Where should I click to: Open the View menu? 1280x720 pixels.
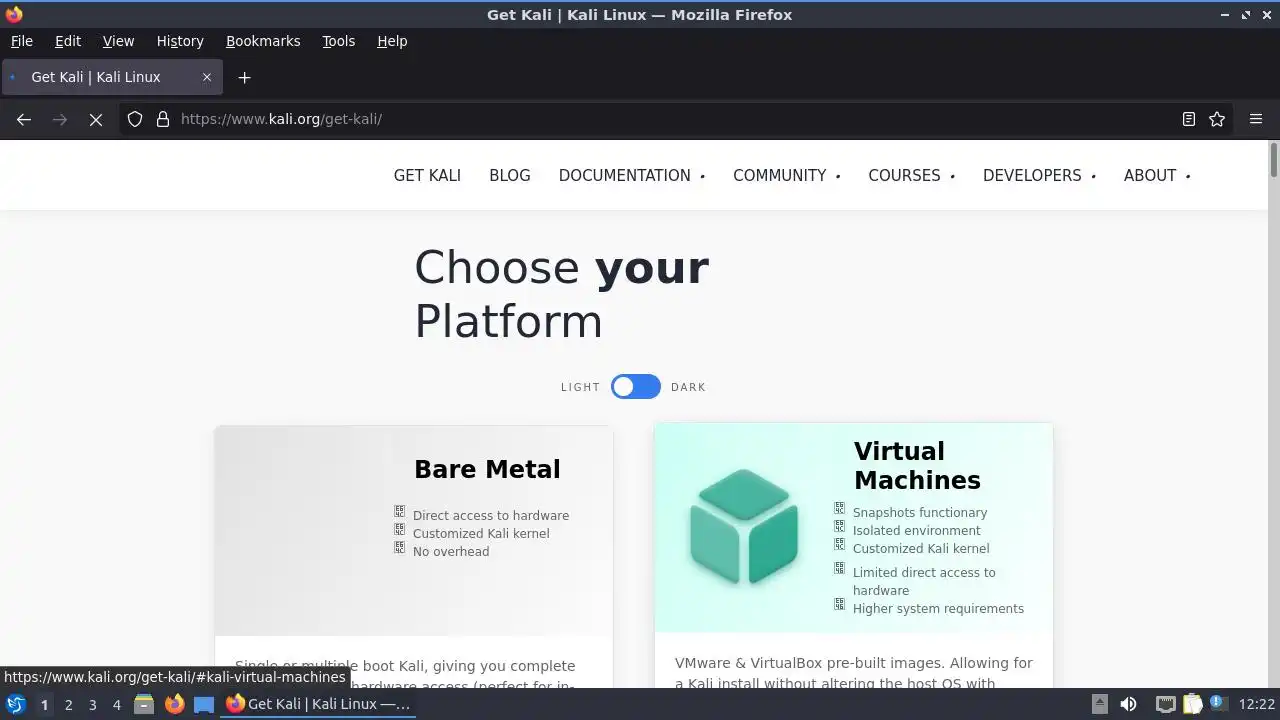coord(118,41)
